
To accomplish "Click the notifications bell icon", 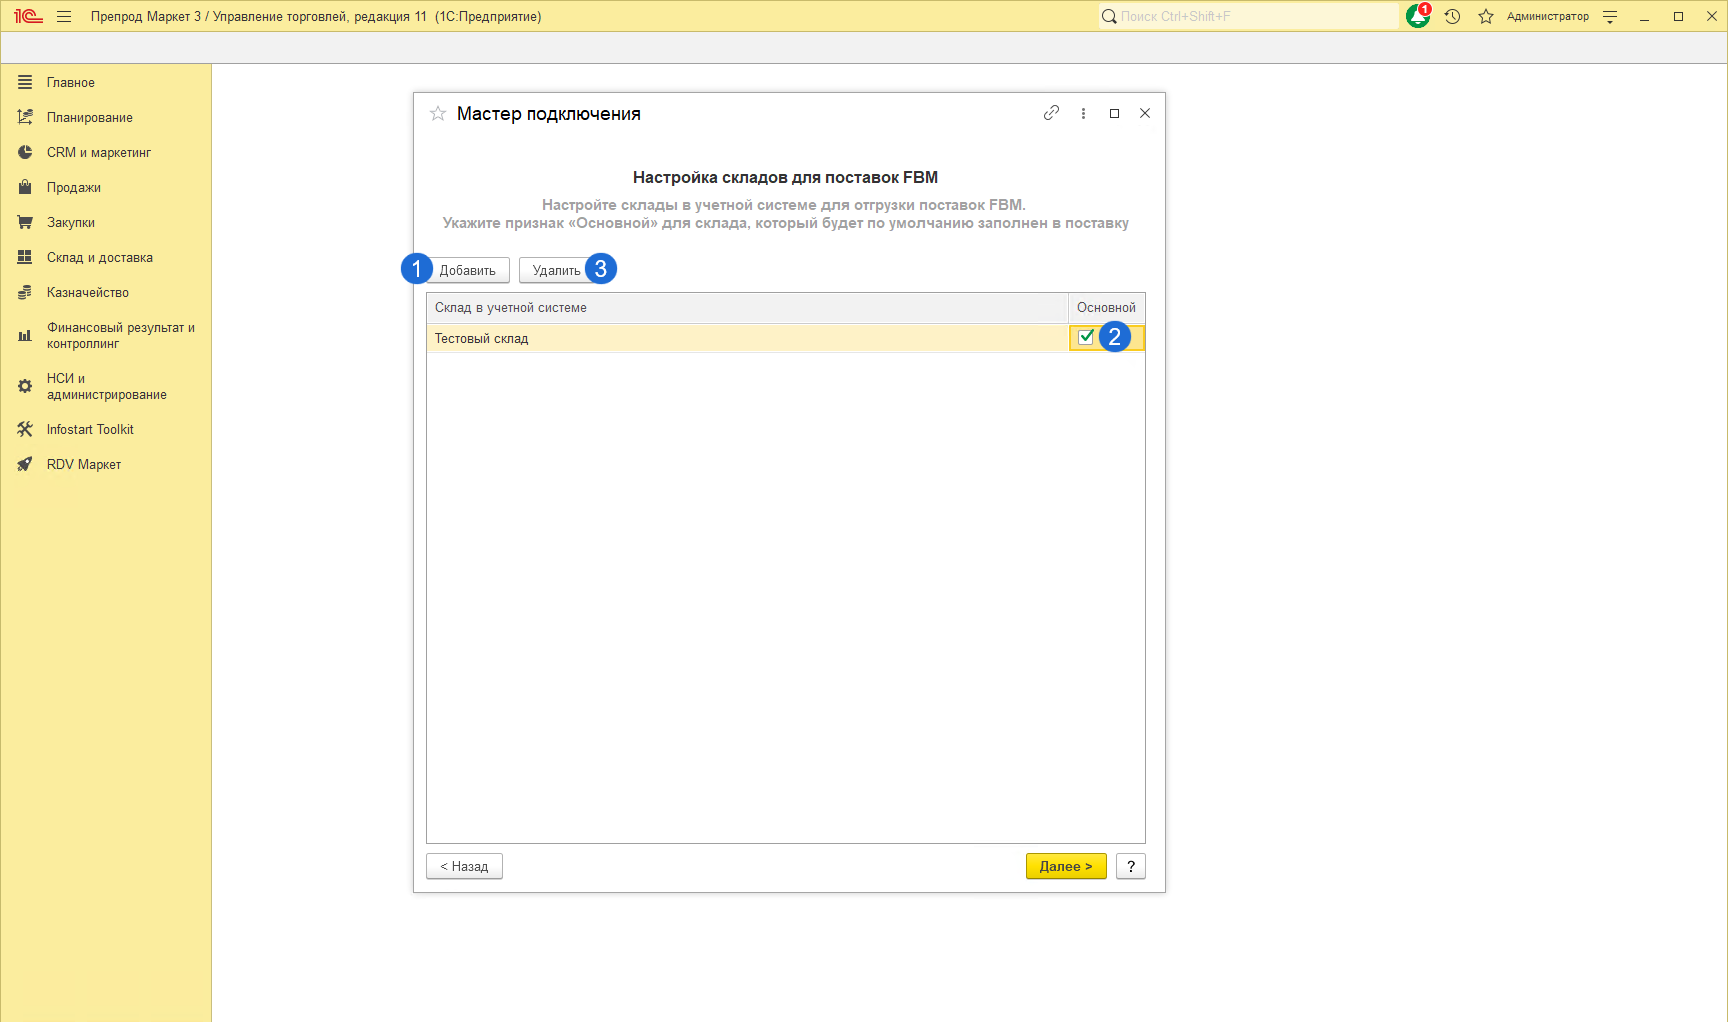I will [1417, 16].
